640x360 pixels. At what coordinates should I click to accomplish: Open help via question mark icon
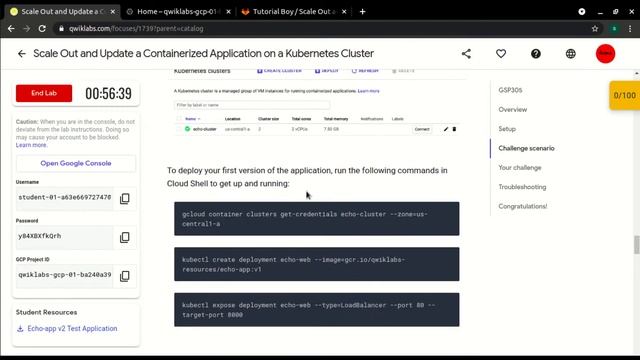pyautogui.click(x=536, y=53)
